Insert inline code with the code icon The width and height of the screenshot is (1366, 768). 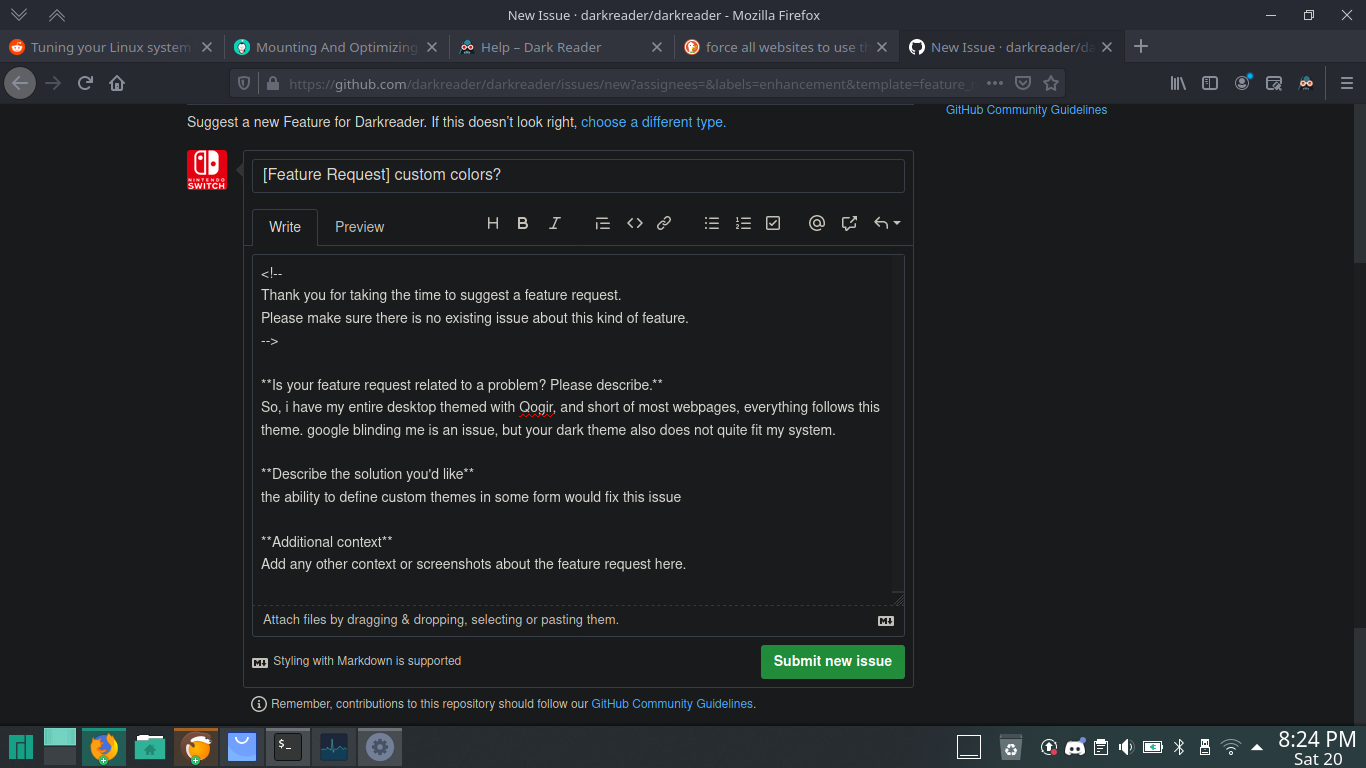point(634,223)
